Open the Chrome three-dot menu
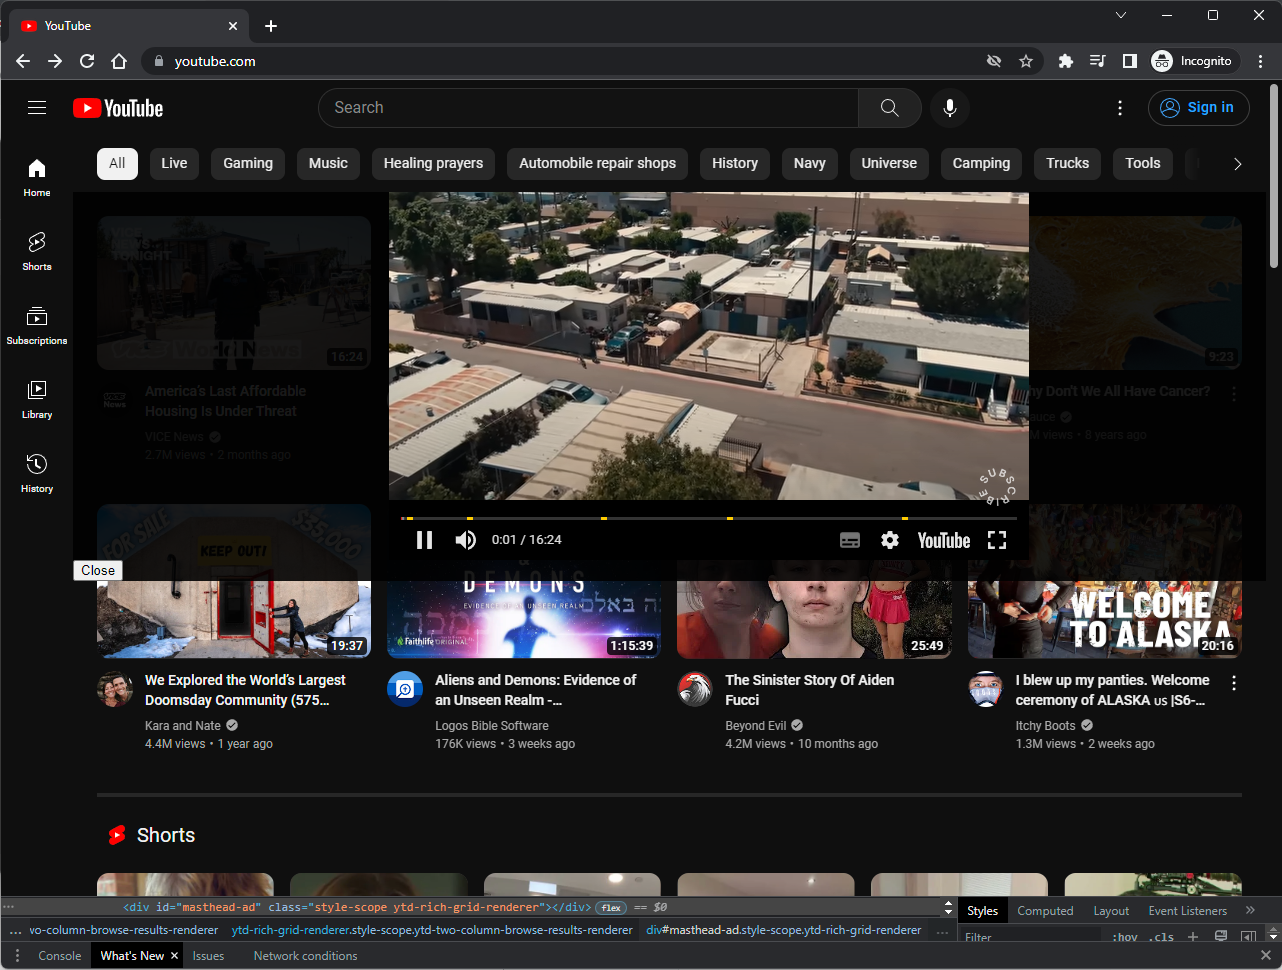Viewport: 1282px width, 970px height. [x=1261, y=61]
